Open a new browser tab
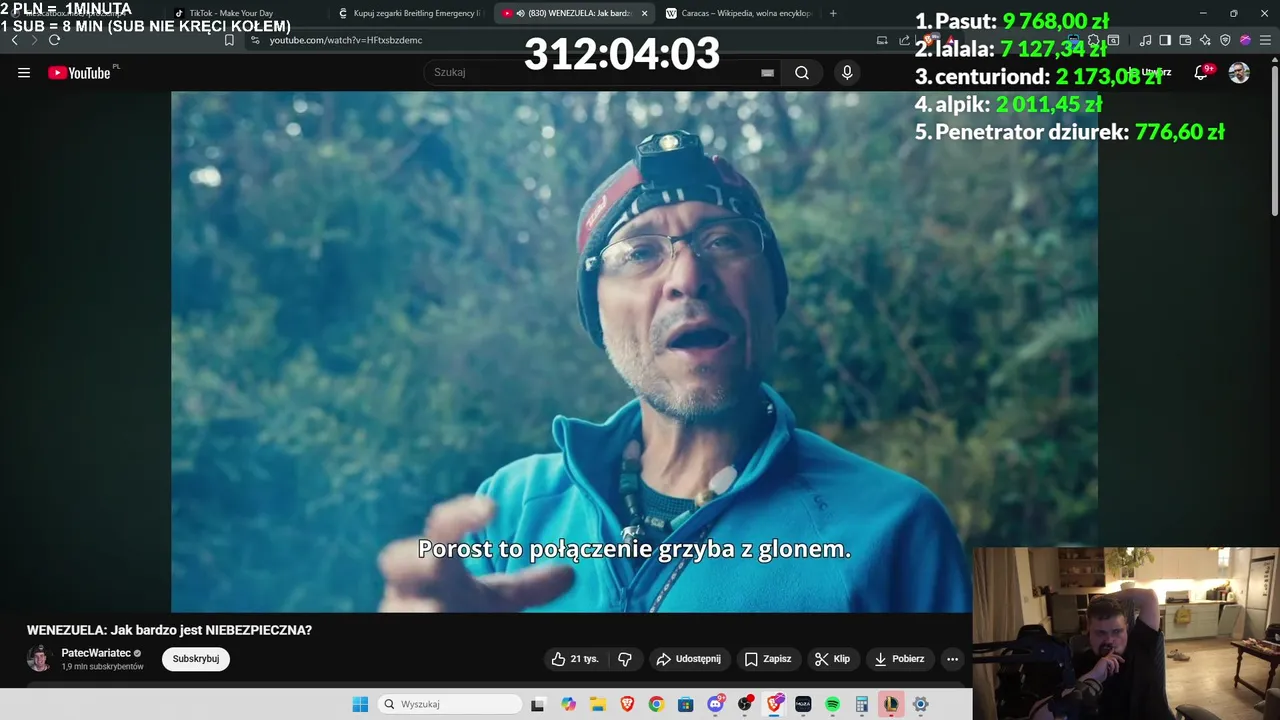1280x720 pixels. (x=833, y=13)
